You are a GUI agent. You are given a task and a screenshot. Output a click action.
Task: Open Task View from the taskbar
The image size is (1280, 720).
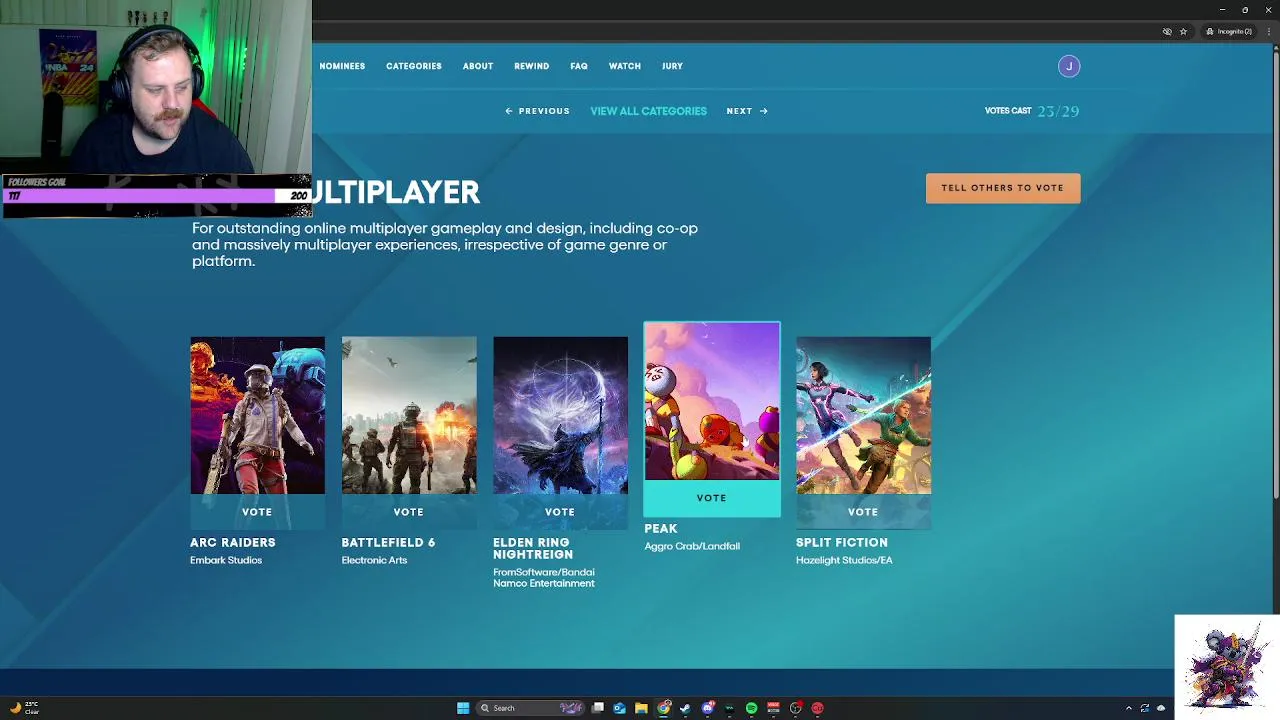[x=598, y=708]
